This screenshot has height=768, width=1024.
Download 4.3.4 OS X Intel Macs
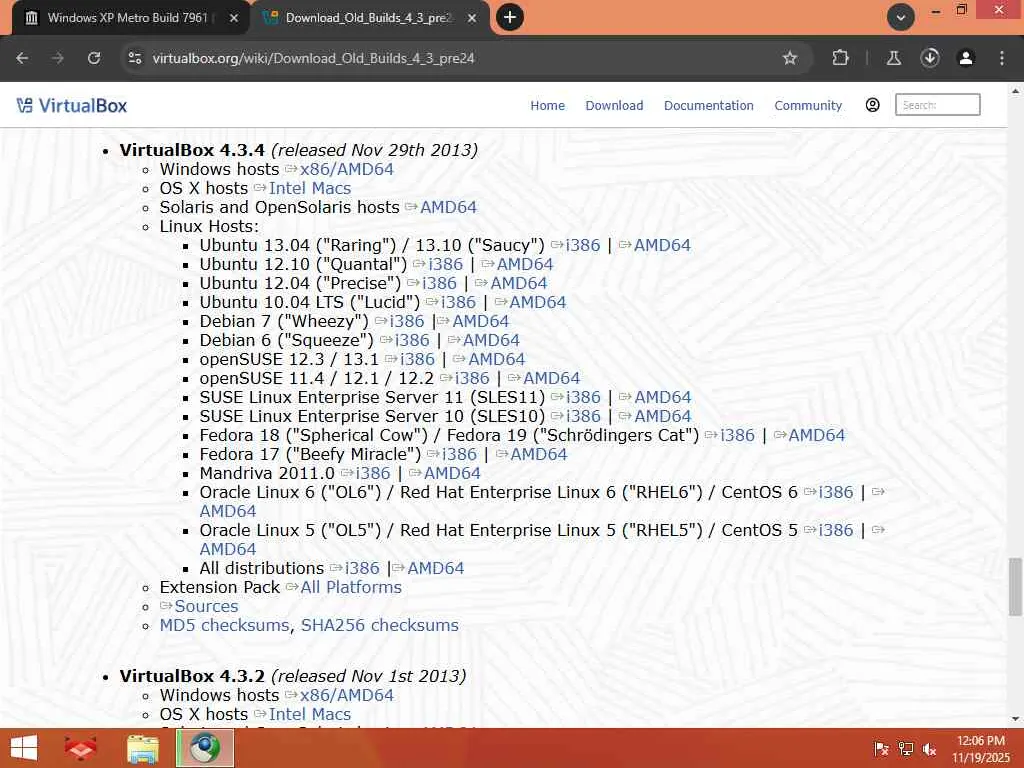[x=310, y=188]
